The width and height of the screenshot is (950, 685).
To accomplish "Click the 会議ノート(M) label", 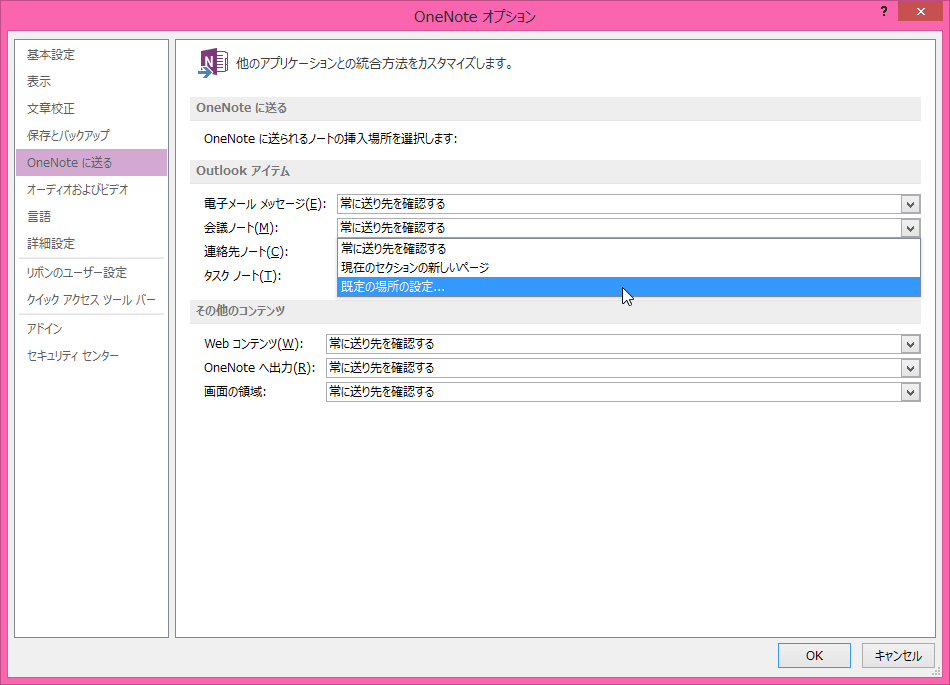I will 241,228.
